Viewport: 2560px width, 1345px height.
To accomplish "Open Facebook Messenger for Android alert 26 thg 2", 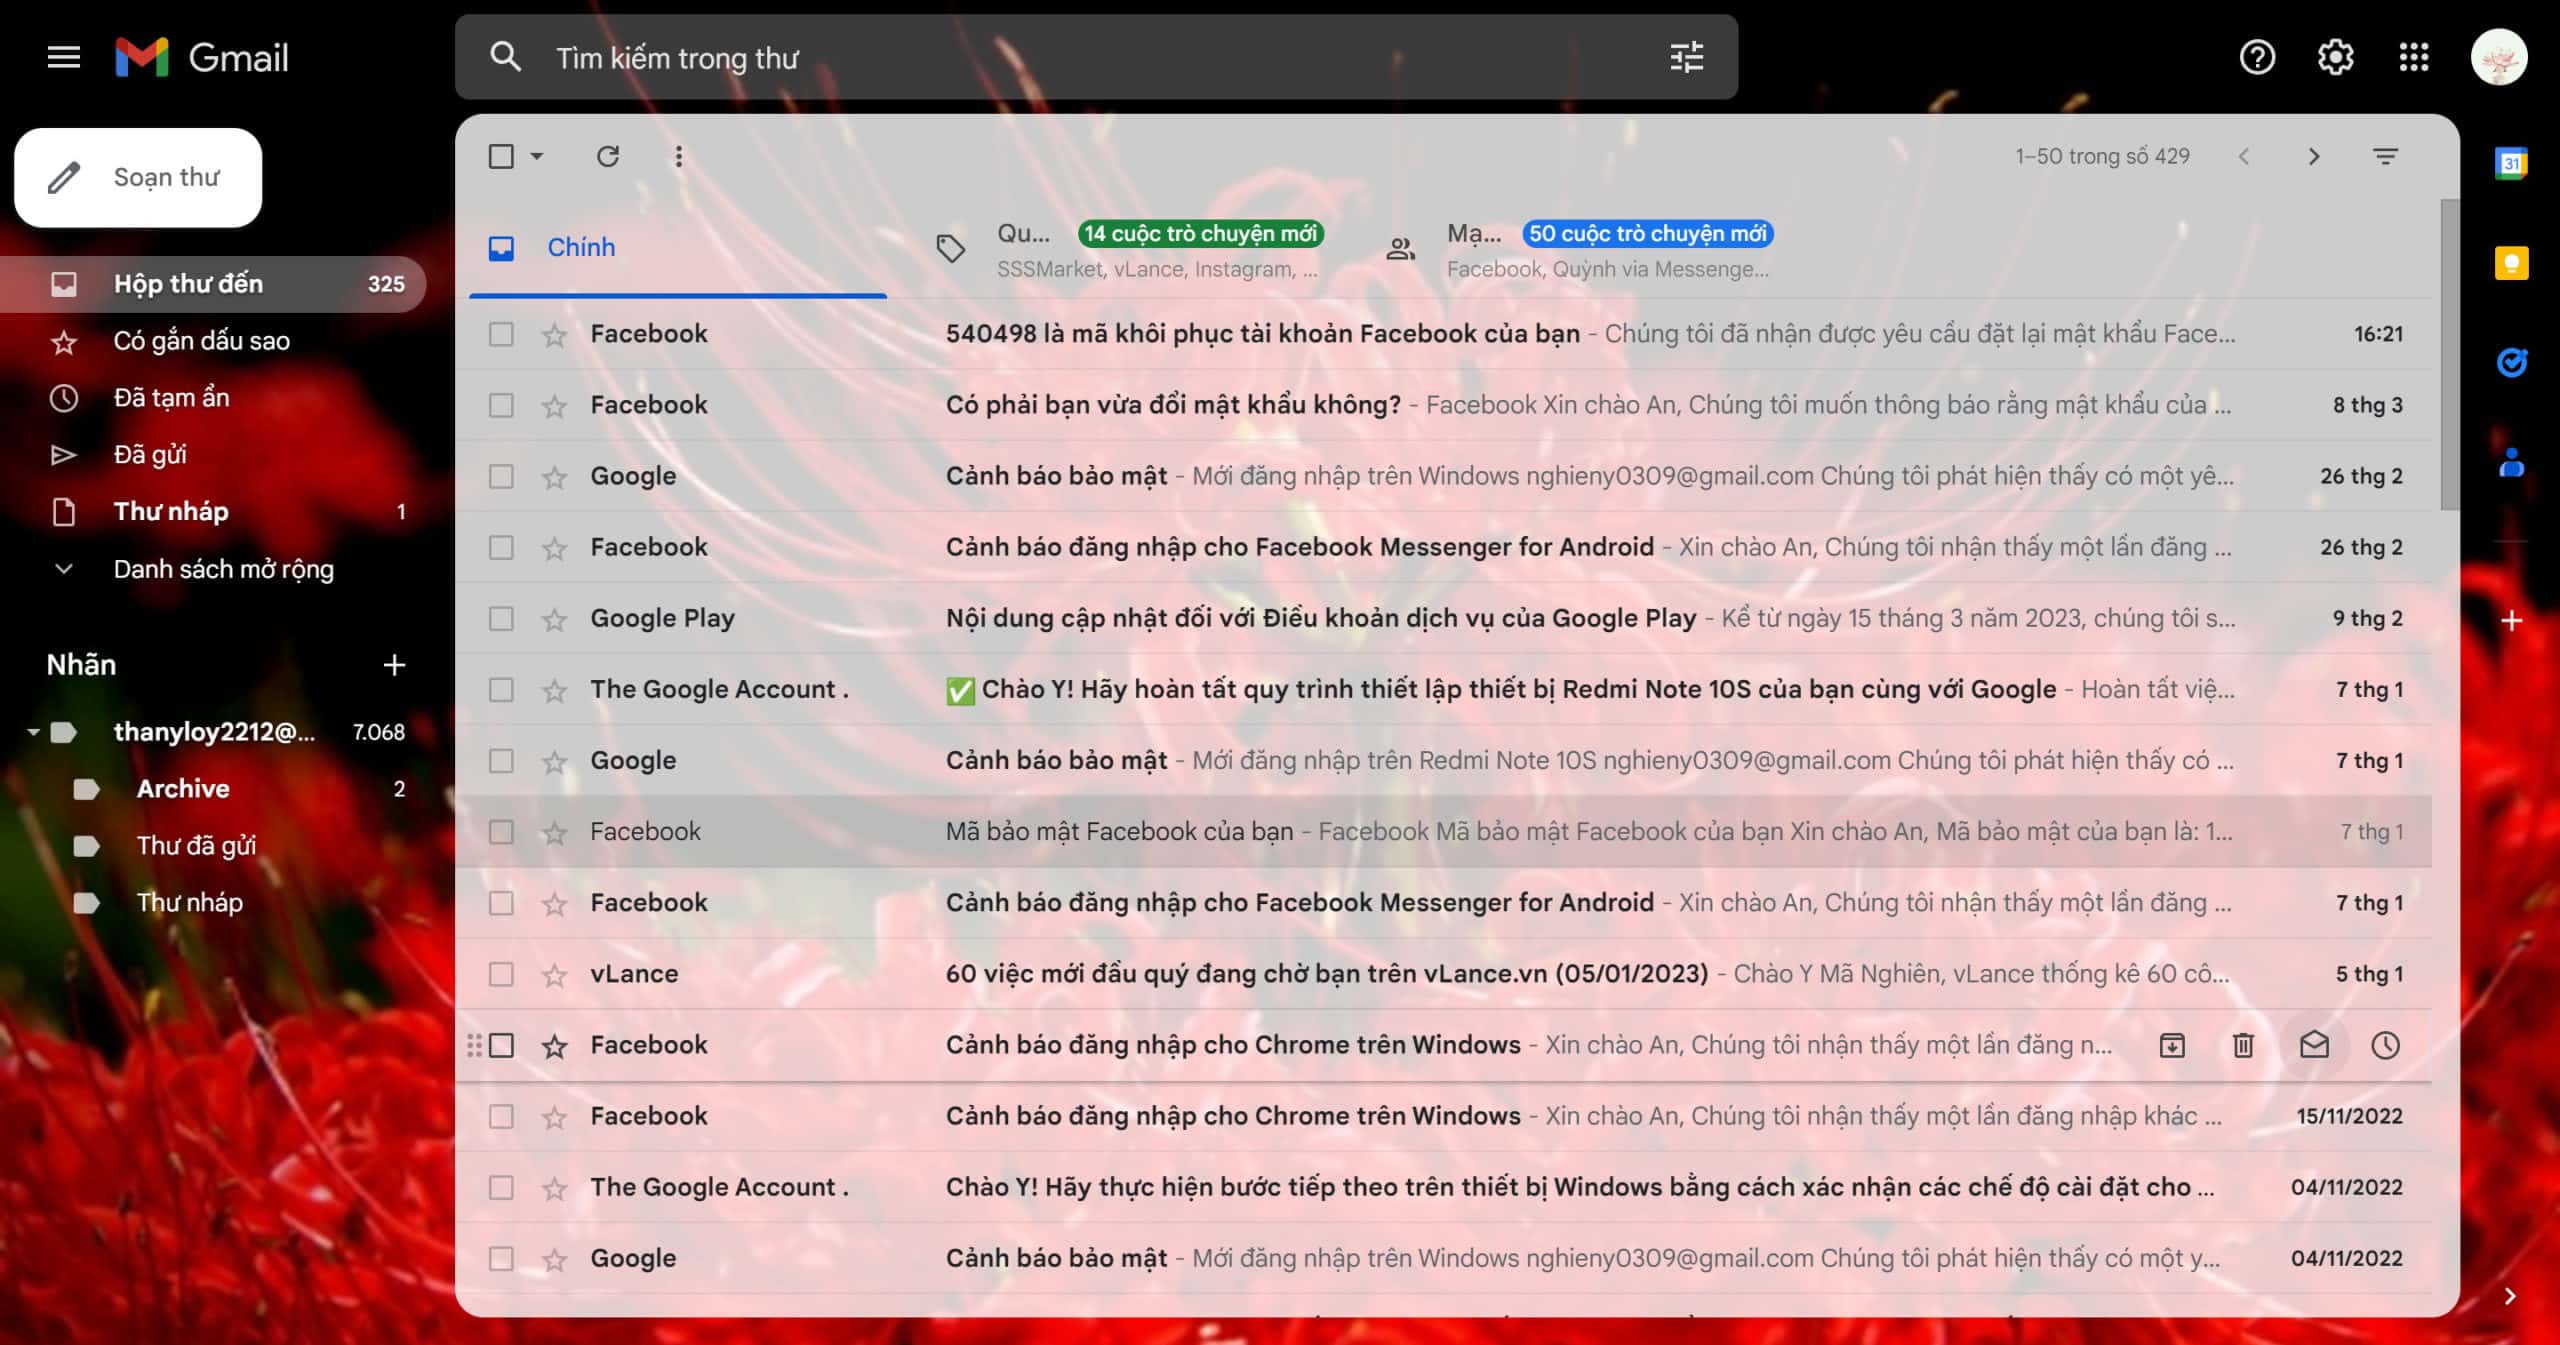I will [x=1444, y=547].
